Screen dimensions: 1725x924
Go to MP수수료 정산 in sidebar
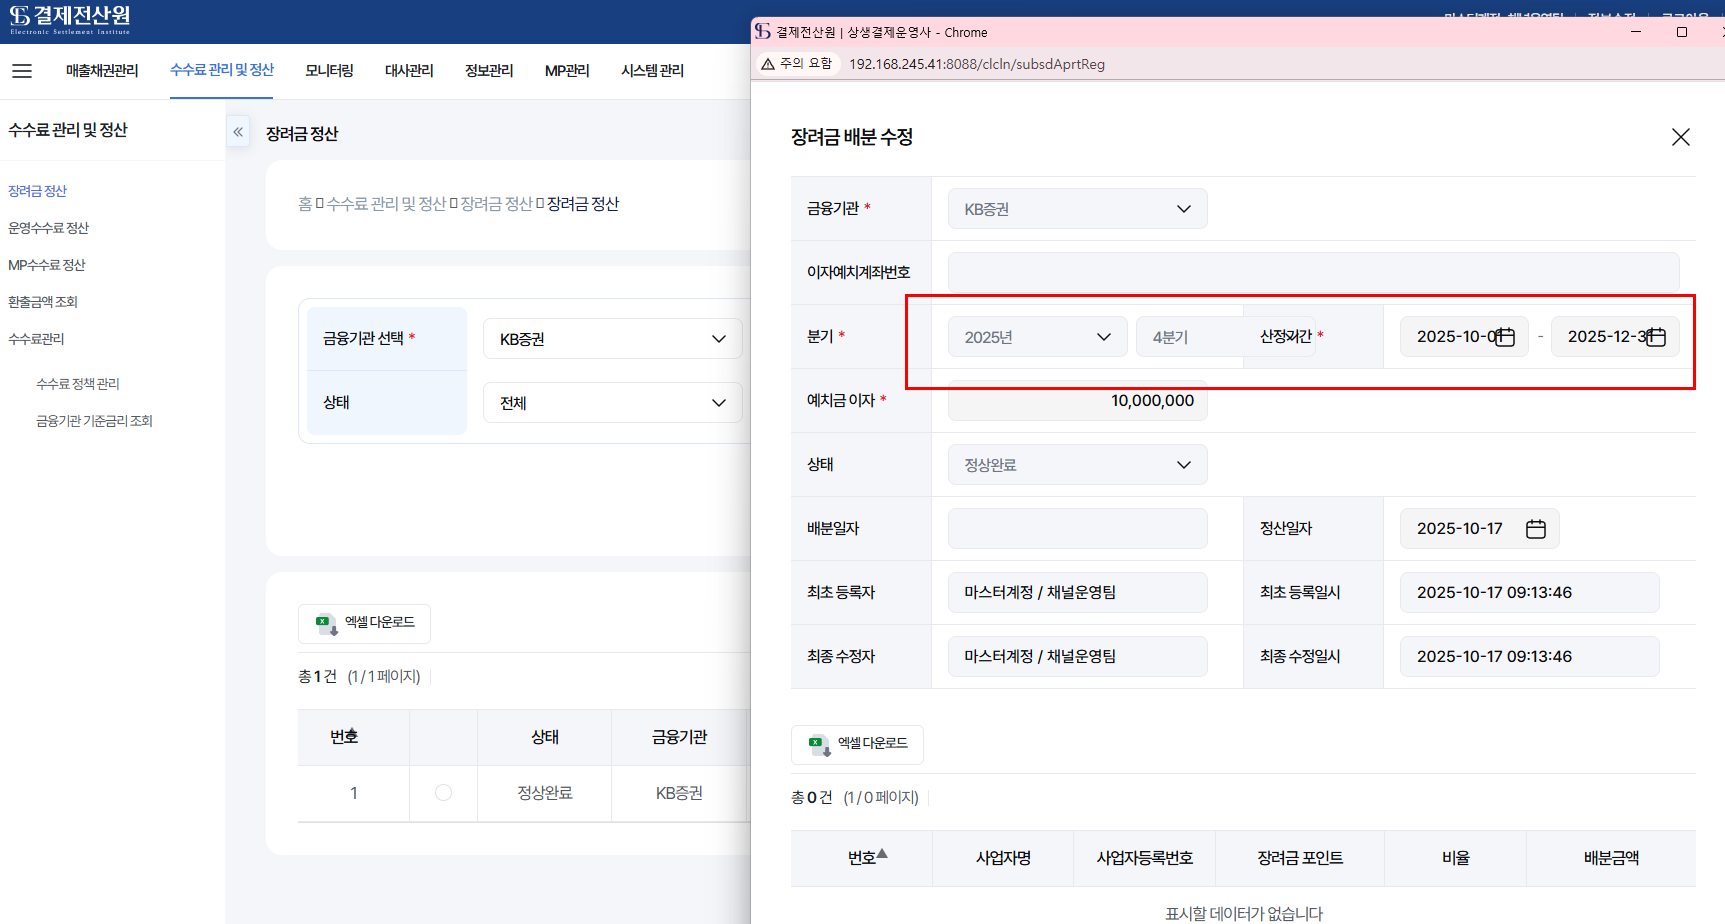[47, 265]
